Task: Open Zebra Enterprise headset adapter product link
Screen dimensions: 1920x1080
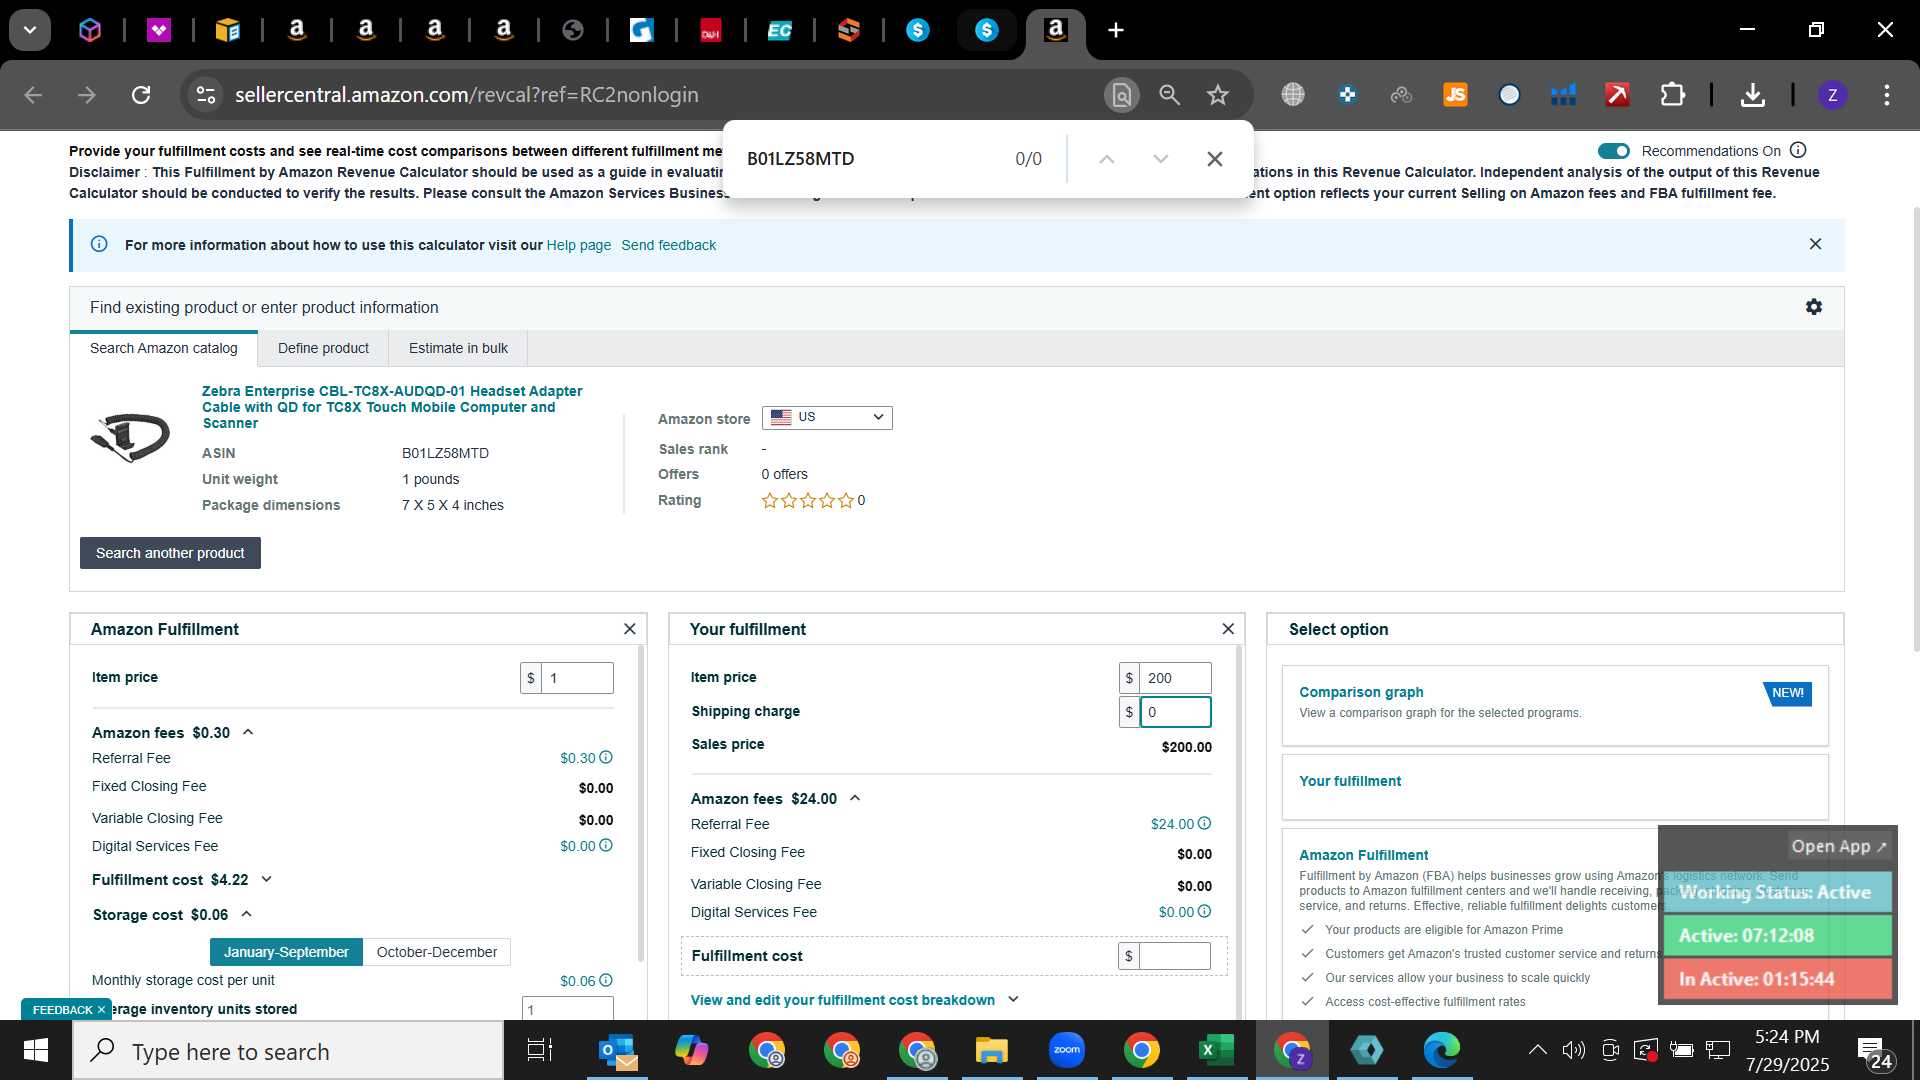Action: (x=392, y=407)
